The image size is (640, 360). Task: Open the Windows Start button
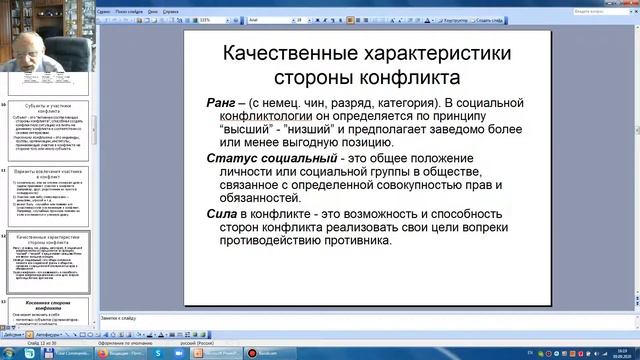click(8, 353)
